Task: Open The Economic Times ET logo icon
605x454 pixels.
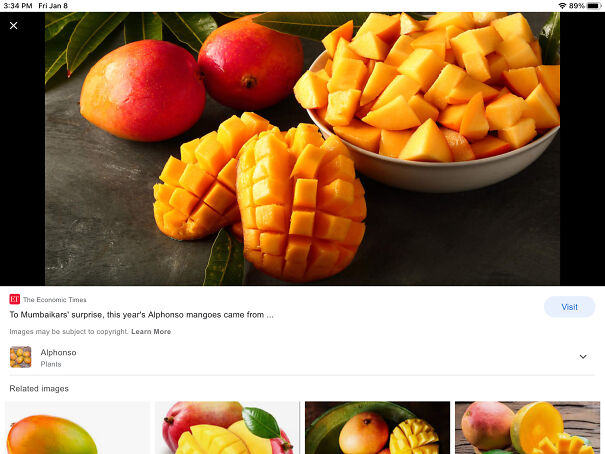Action: coord(15,299)
